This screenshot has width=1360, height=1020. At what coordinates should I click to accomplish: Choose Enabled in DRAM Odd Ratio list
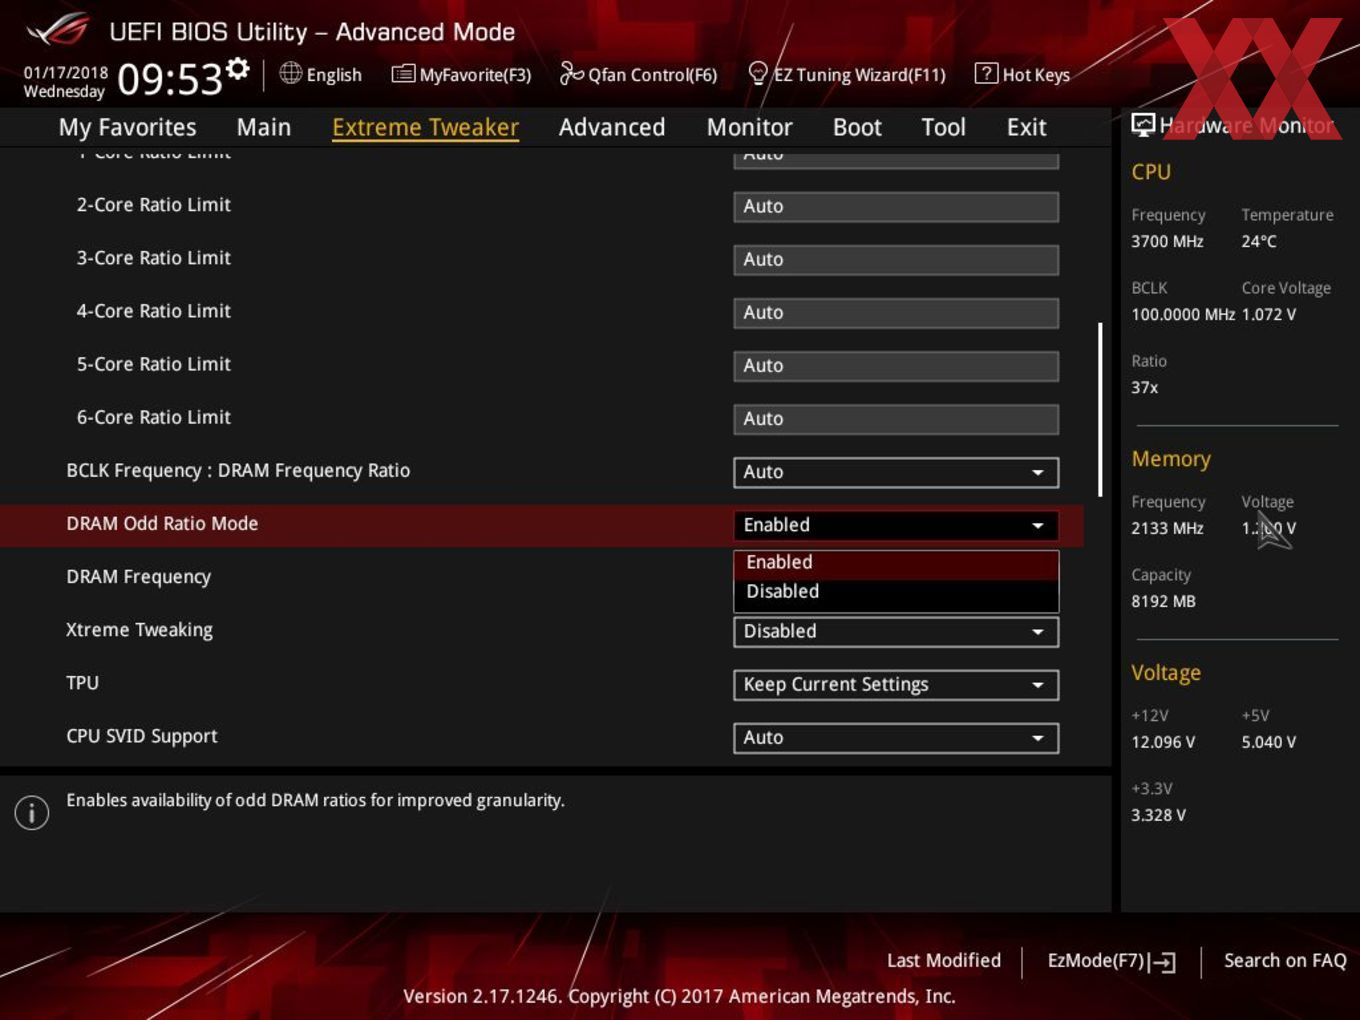[896, 563]
